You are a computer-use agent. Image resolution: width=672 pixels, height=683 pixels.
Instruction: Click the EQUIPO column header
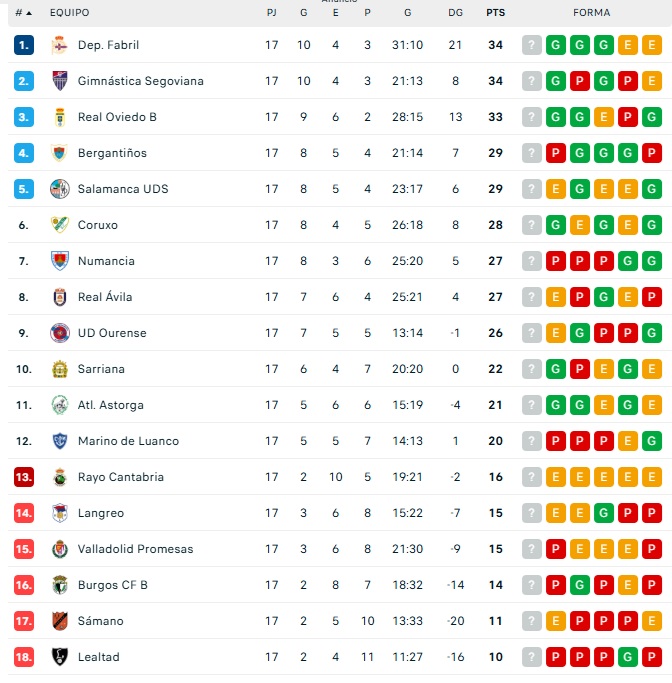click(69, 13)
